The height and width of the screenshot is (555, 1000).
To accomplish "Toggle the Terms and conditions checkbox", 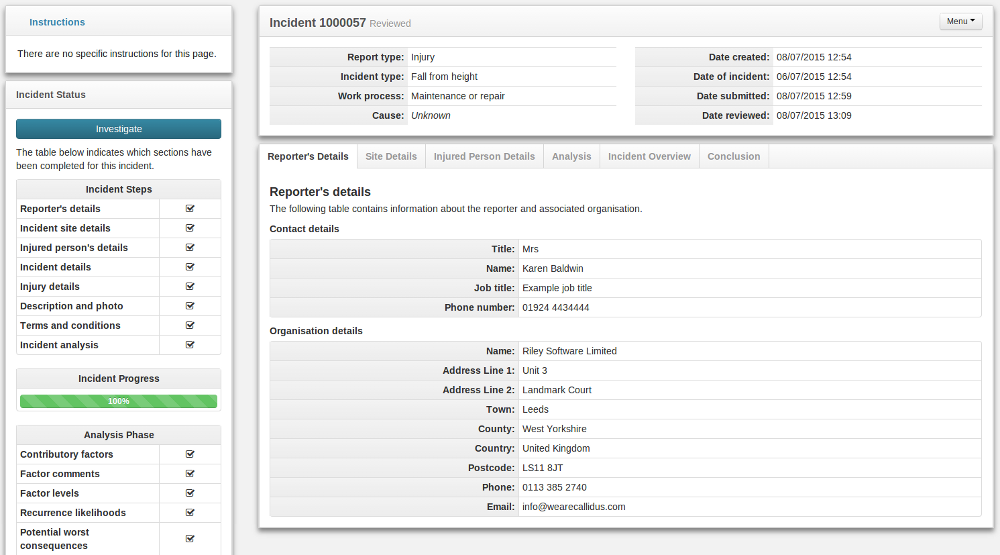I will coord(190,326).
